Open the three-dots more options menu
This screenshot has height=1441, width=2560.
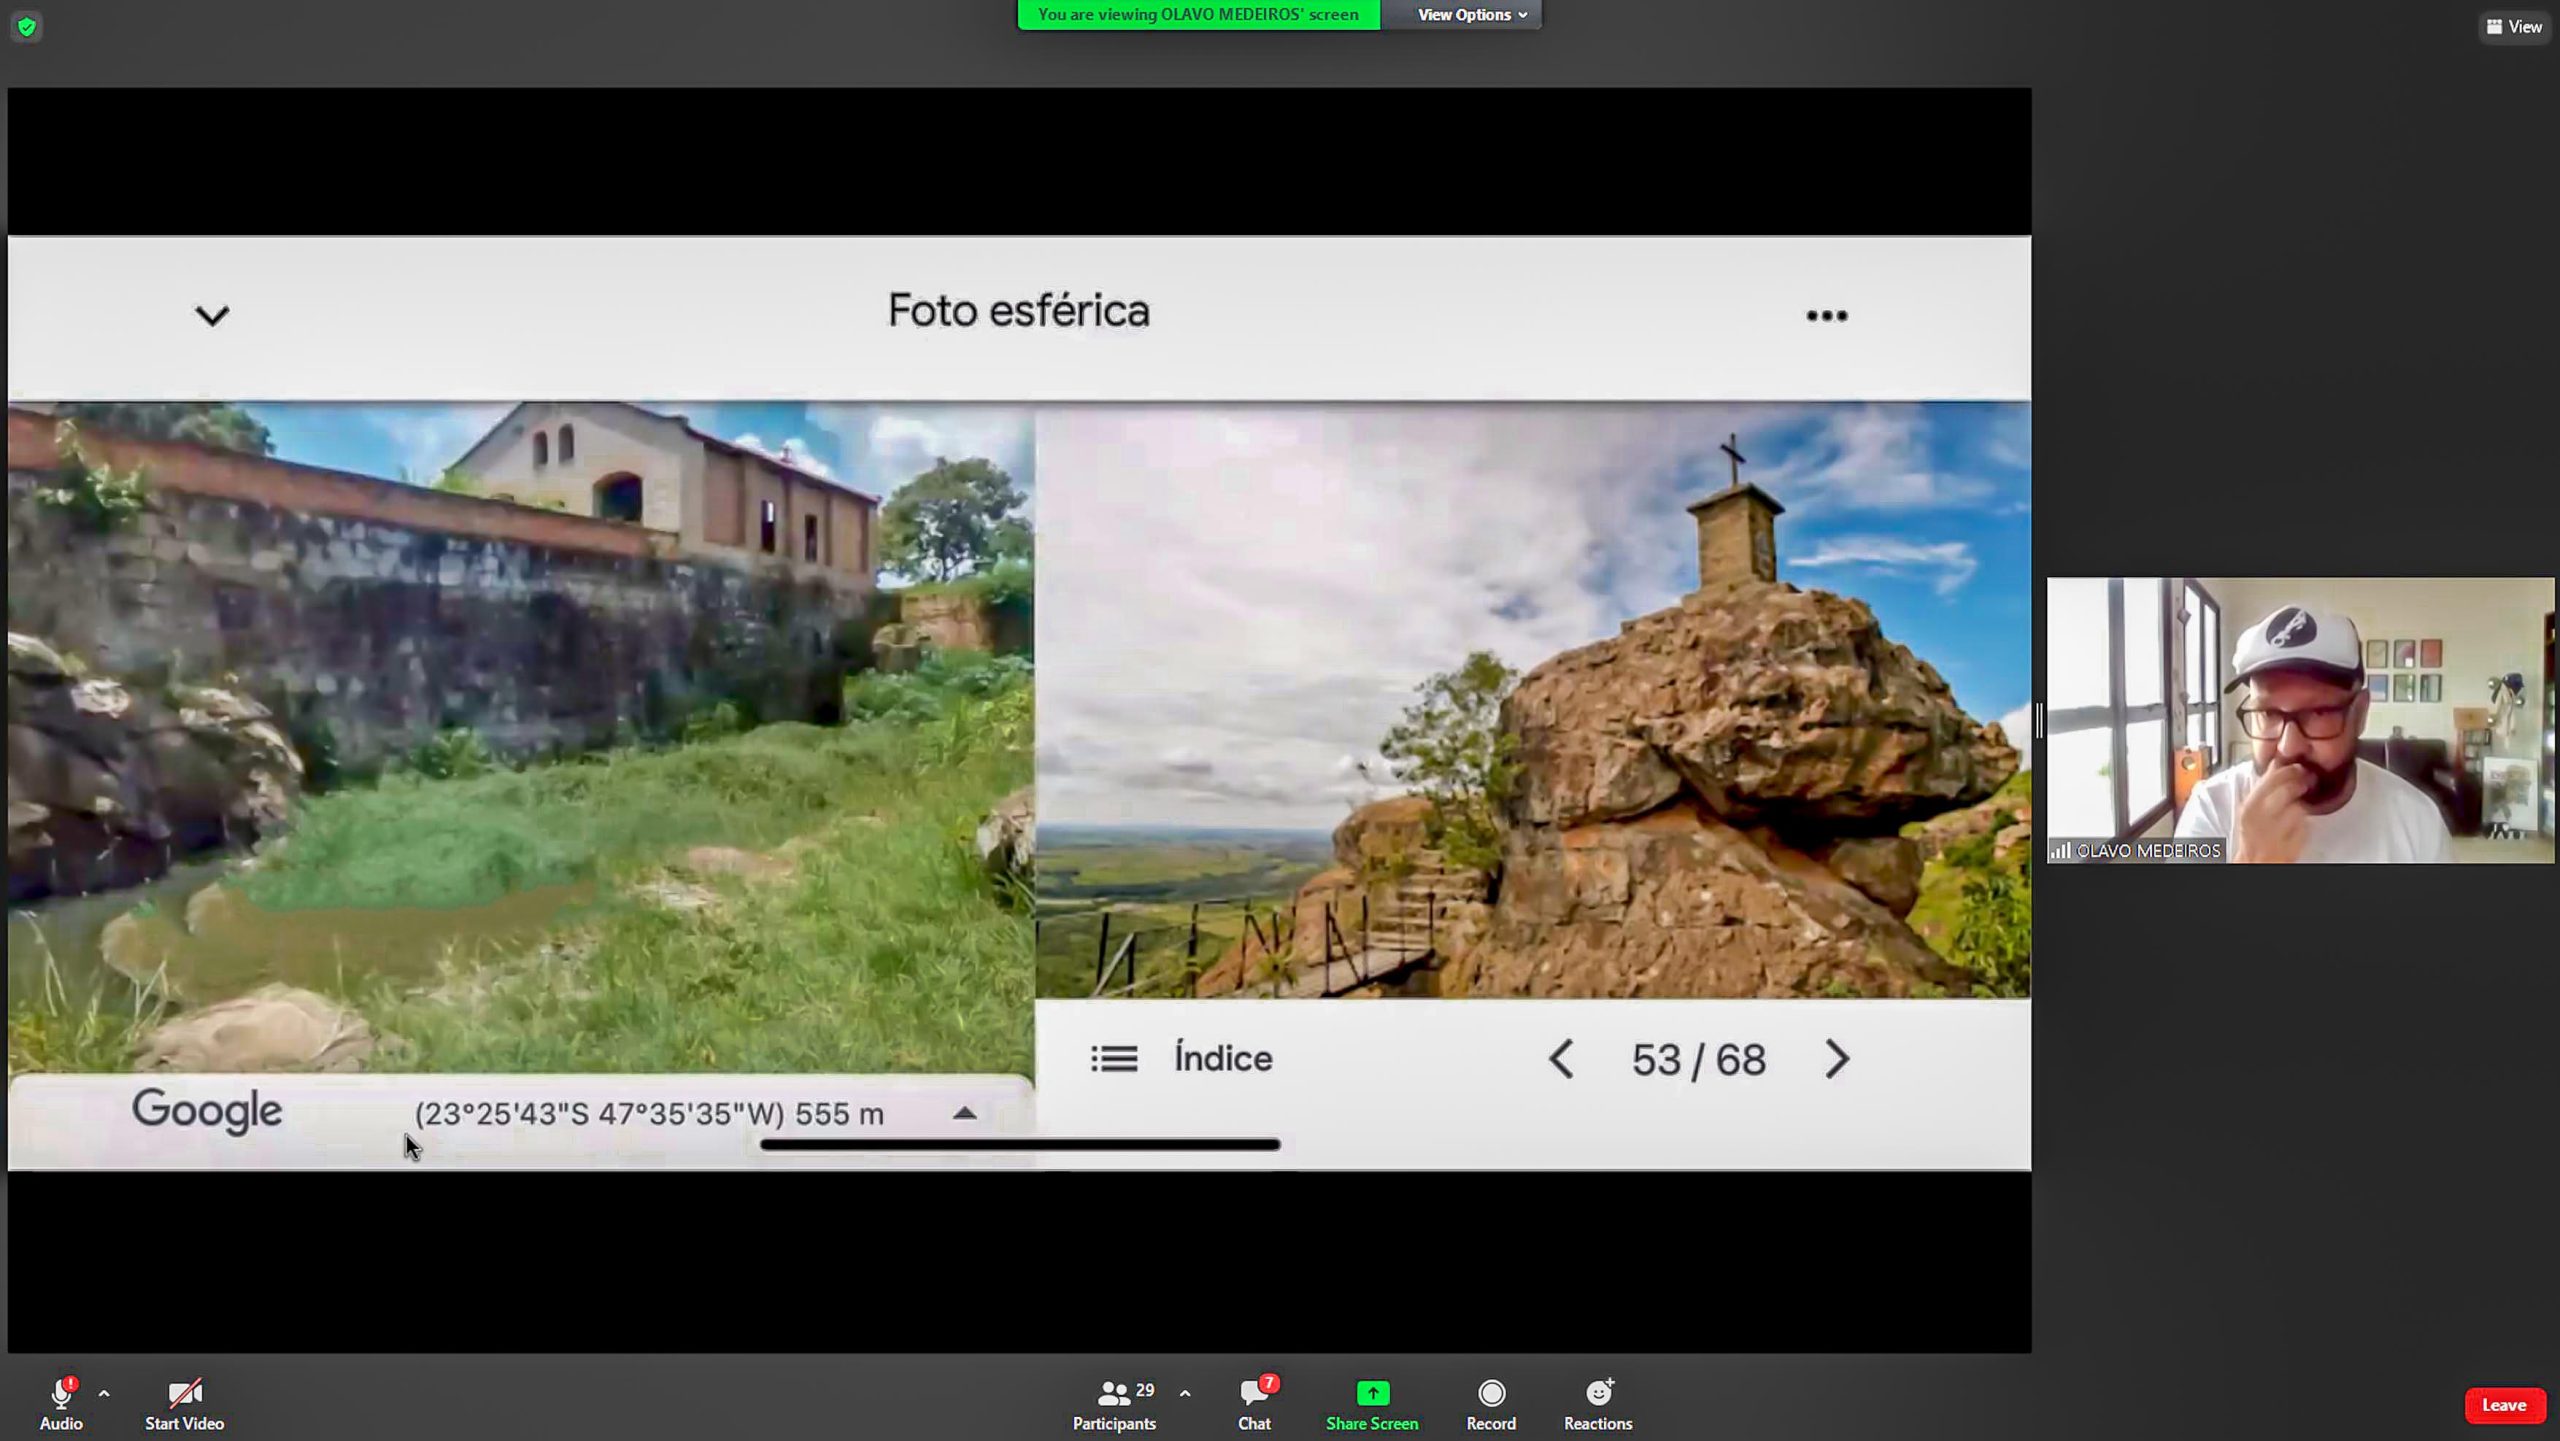1826,316
